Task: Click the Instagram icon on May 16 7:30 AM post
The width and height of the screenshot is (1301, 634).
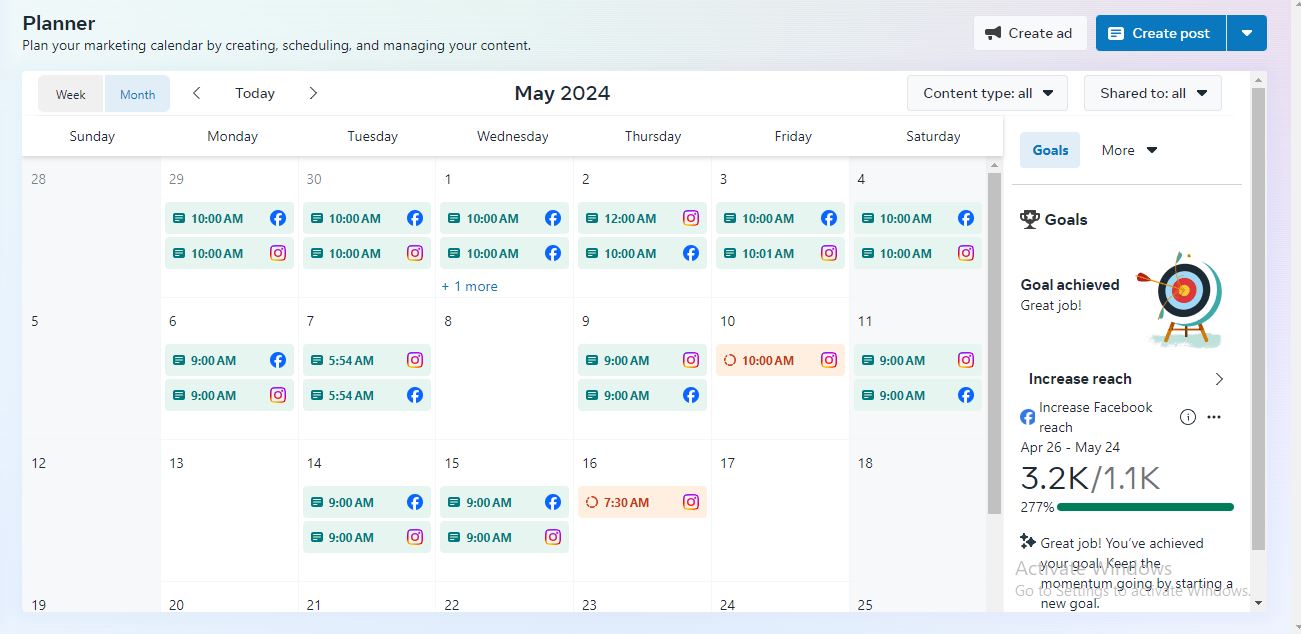Action: pos(691,502)
